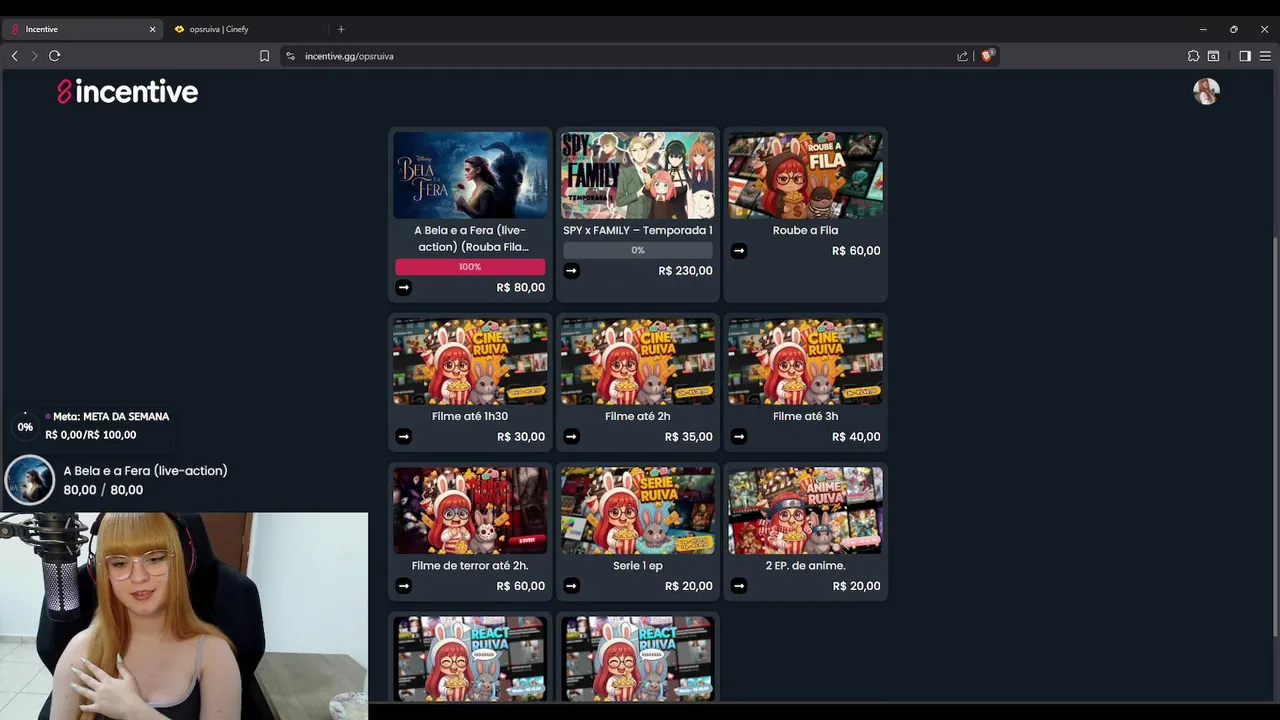The image size is (1280, 720).
Task: Open the SPY x FAMILY Temporada 1 thumbnail
Action: tap(638, 175)
